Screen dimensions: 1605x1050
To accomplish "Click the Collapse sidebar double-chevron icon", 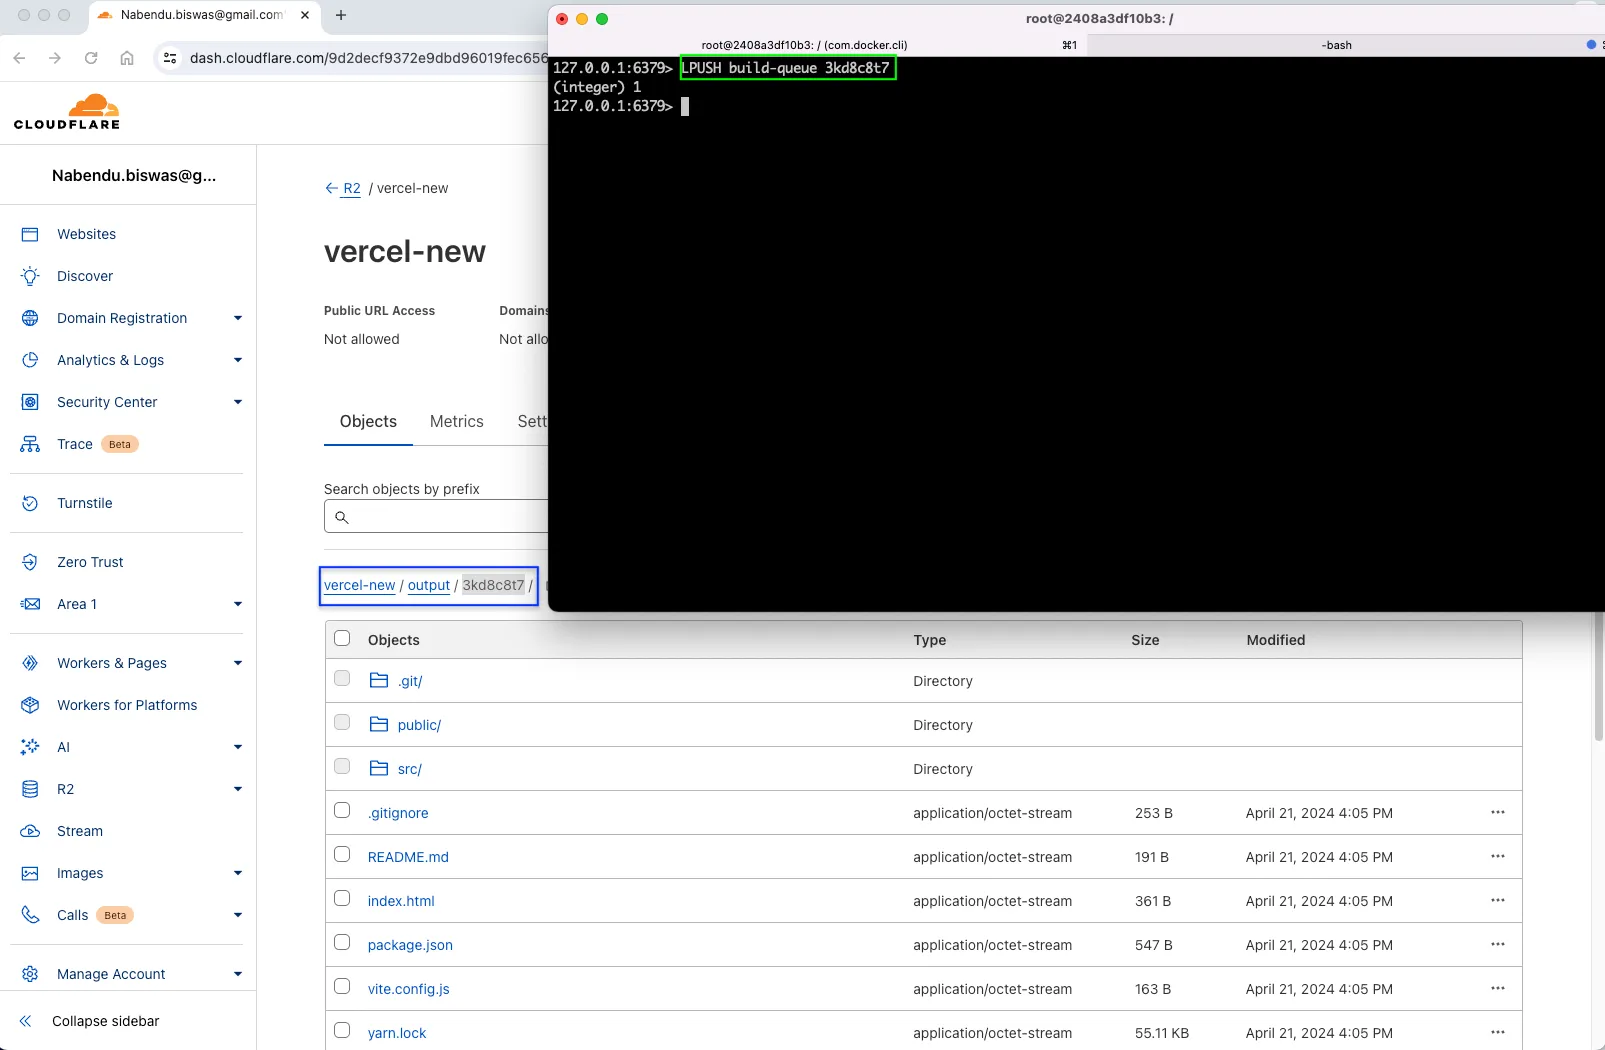I will tap(26, 1021).
